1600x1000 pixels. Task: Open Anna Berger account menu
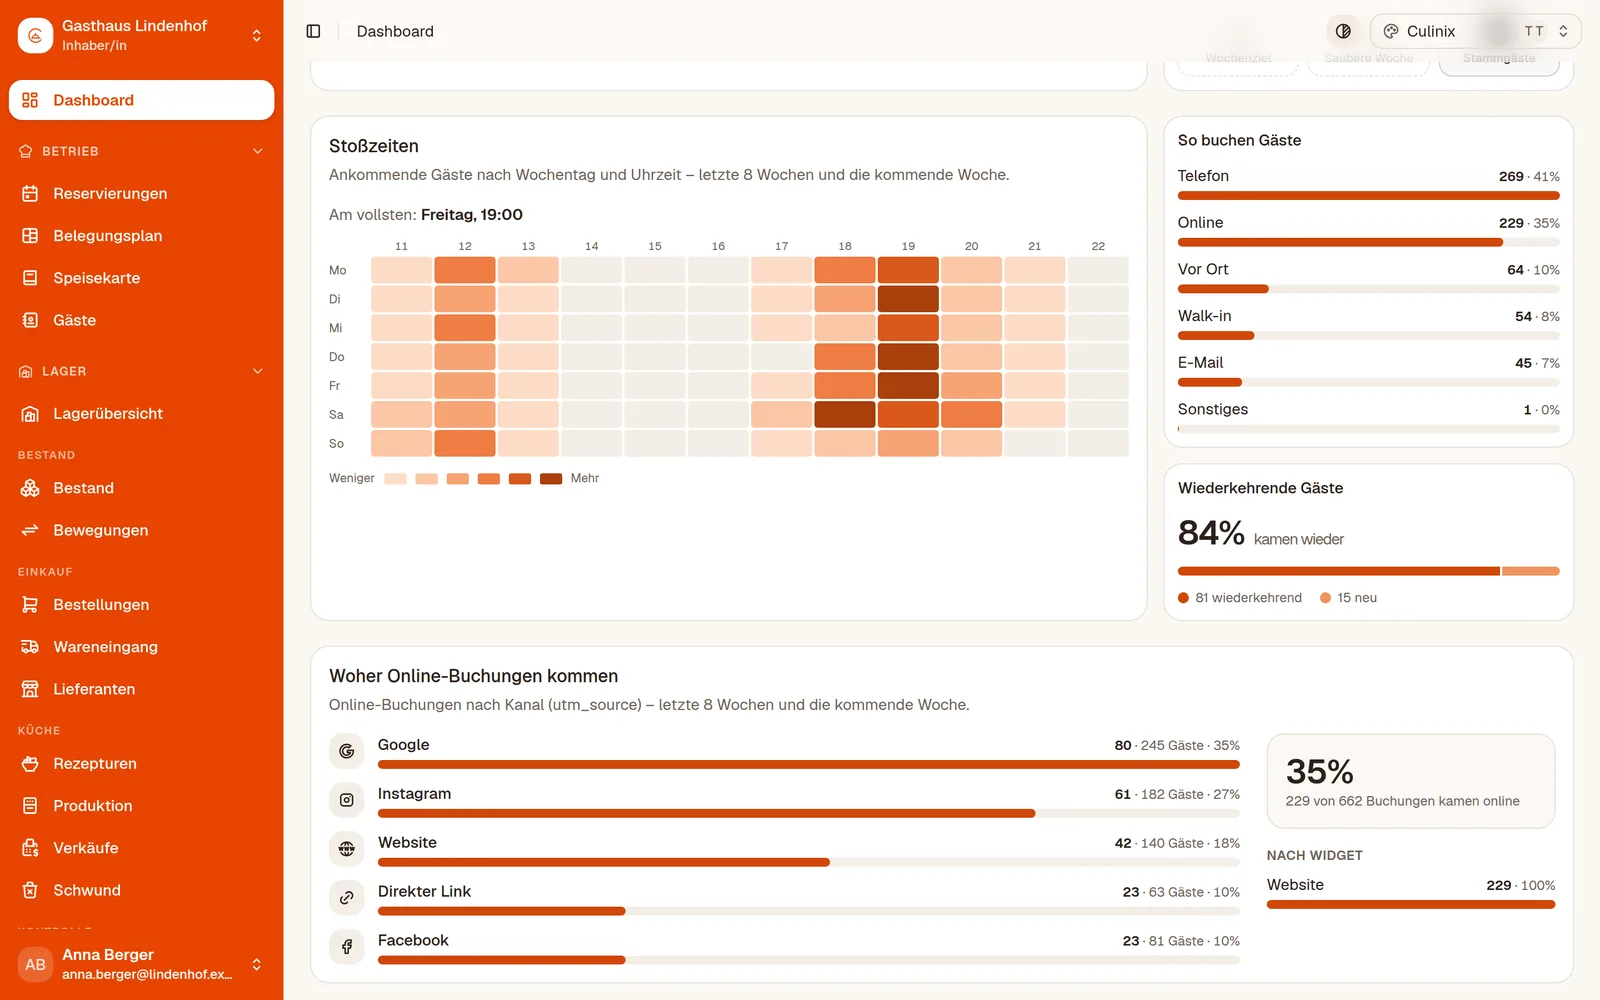[142, 965]
